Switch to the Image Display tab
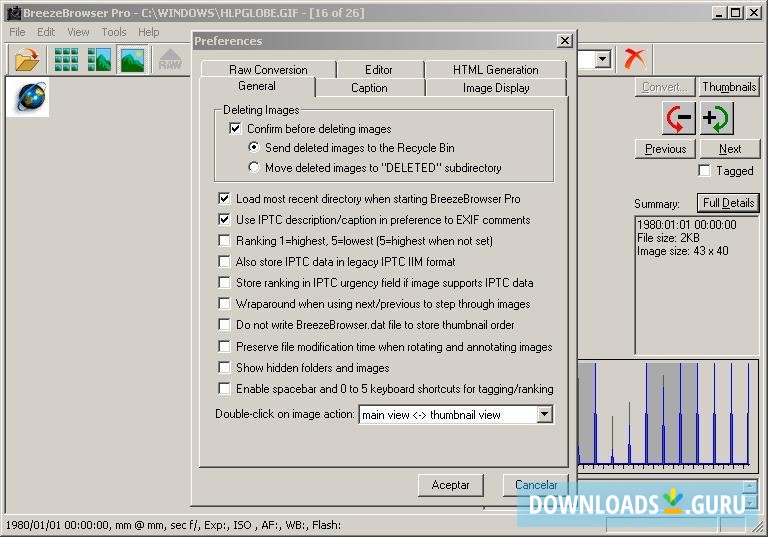The height and width of the screenshot is (537, 768). pyautogui.click(x=496, y=88)
